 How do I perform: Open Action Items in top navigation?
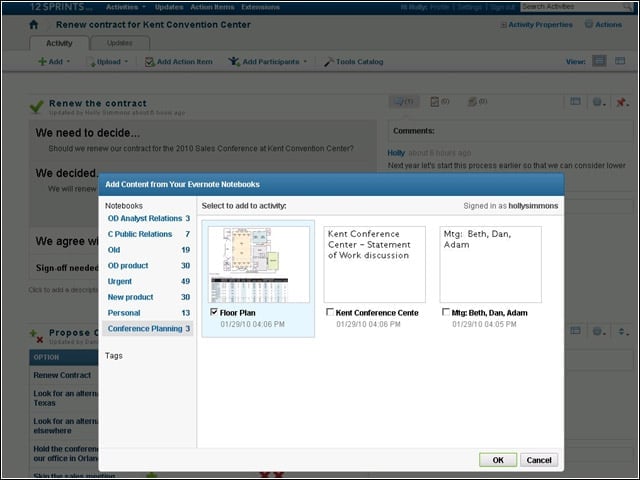point(212,7)
